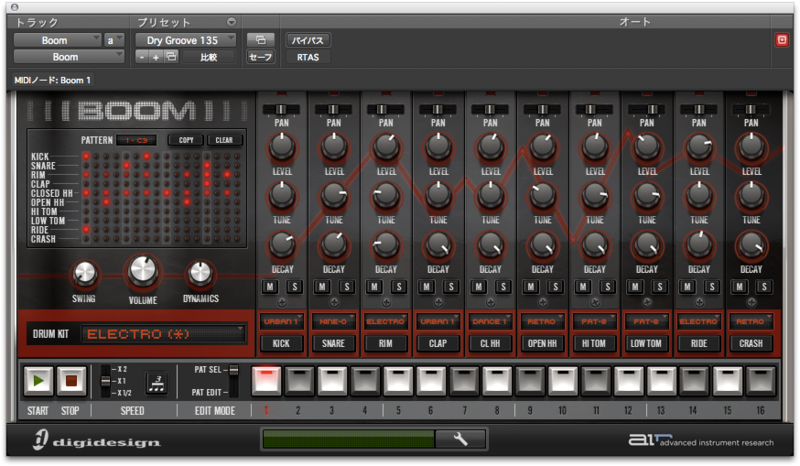Click the SPEED x2/x1/x1/2 slider

click(x=106, y=381)
